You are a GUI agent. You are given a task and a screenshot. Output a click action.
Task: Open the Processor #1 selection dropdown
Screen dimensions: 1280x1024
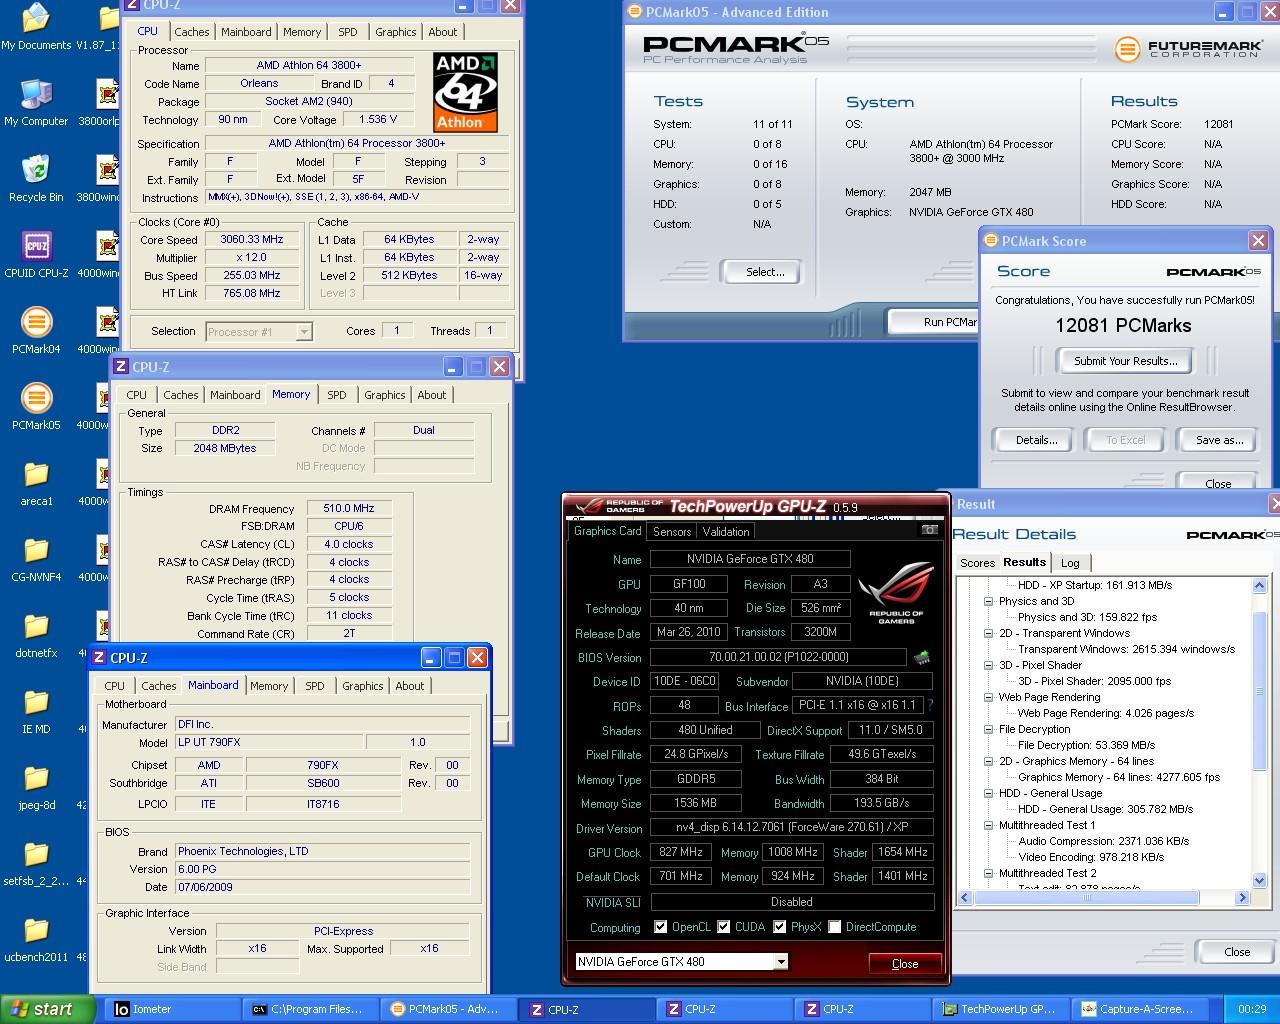(304, 332)
